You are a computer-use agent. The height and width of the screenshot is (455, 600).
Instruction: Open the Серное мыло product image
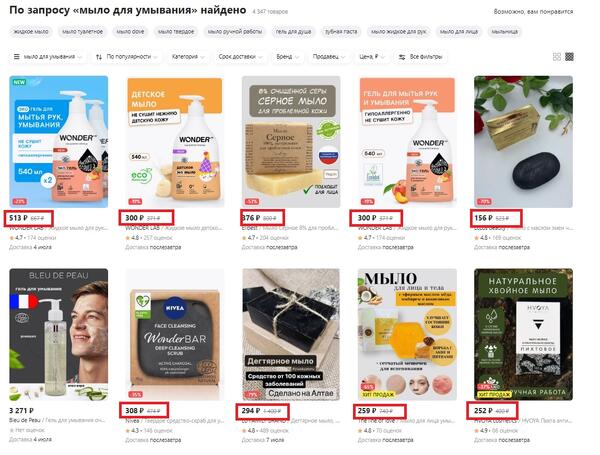[x=291, y=142]
